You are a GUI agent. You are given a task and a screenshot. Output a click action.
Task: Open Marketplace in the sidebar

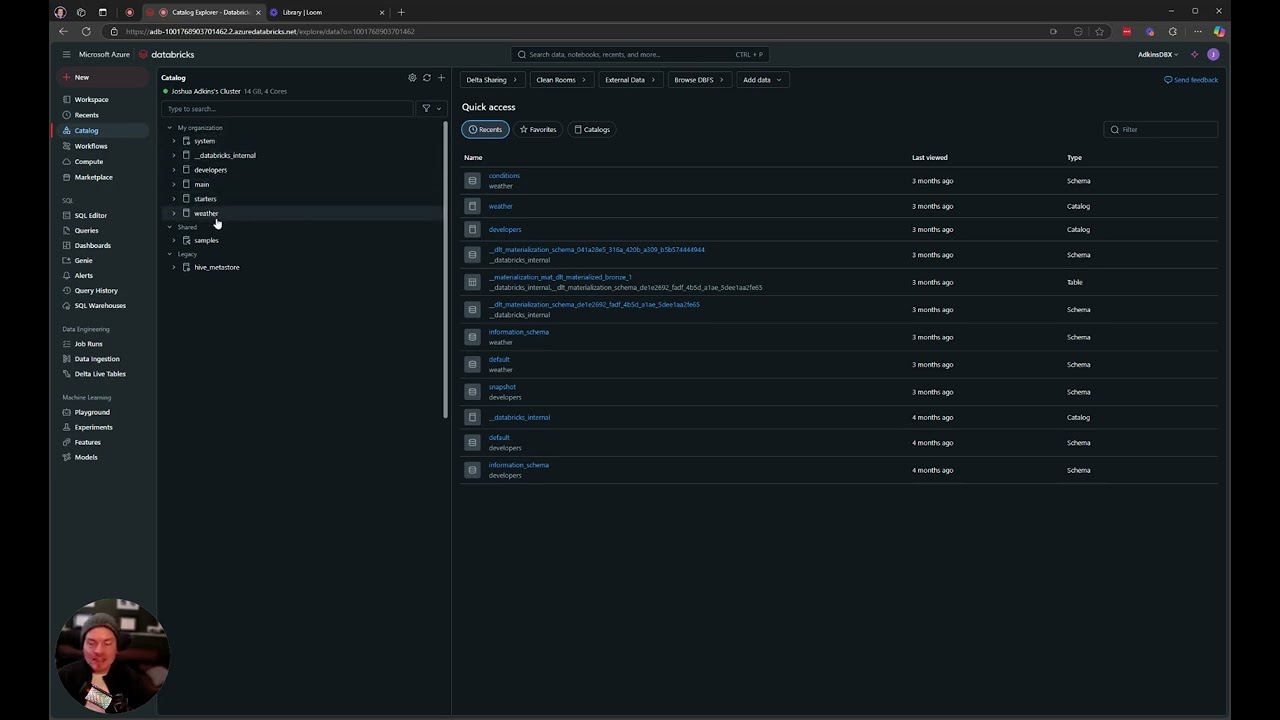tap(93, 177)
